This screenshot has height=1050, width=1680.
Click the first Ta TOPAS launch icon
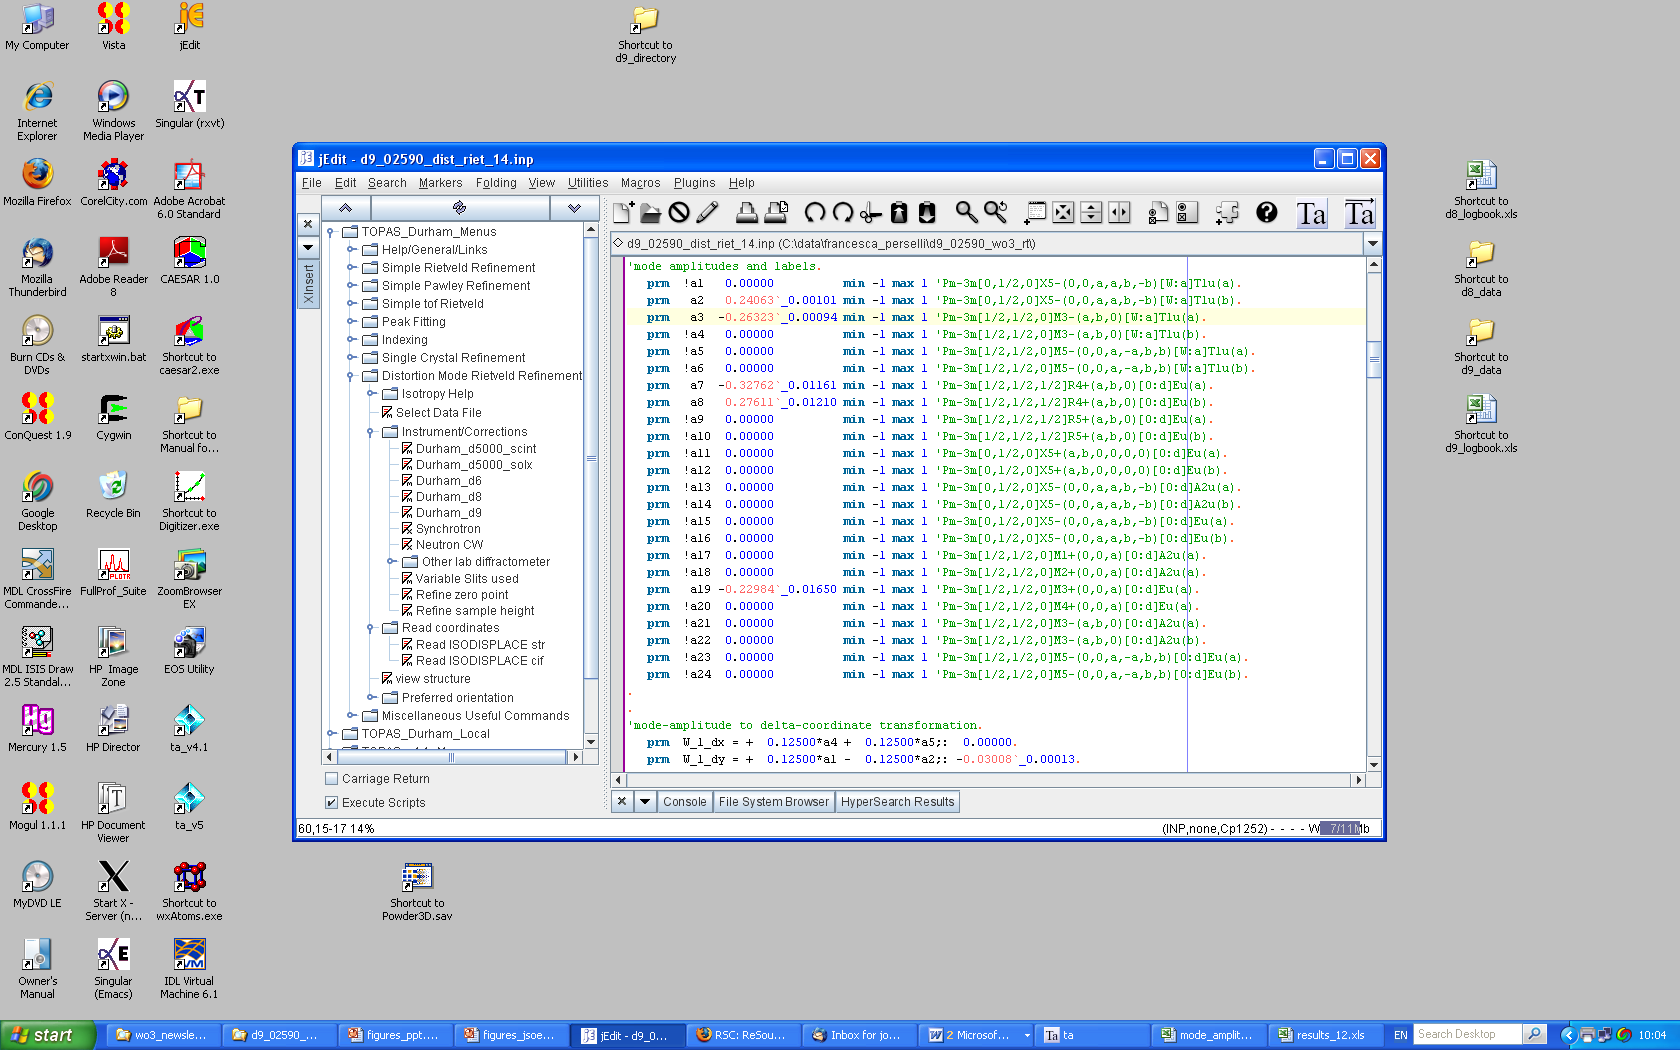tap(1311, 213)
